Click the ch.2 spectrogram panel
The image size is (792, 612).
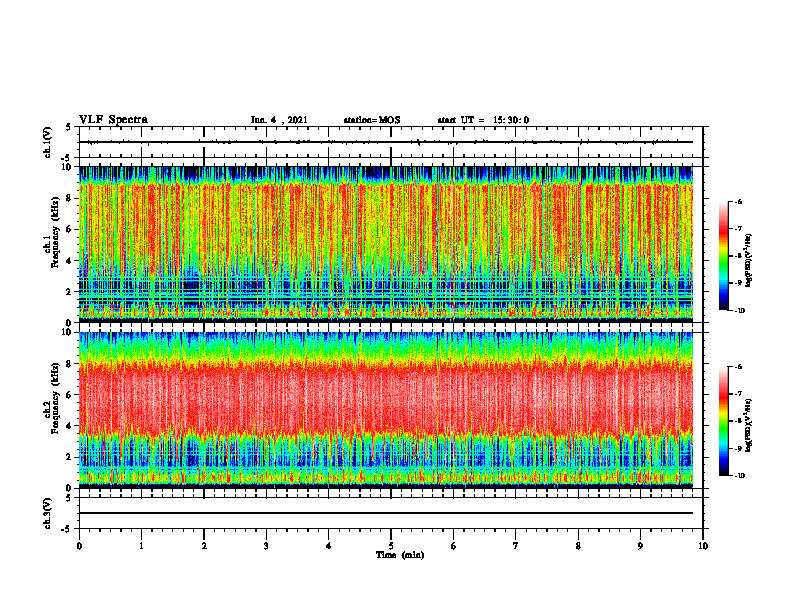(386, 410)
